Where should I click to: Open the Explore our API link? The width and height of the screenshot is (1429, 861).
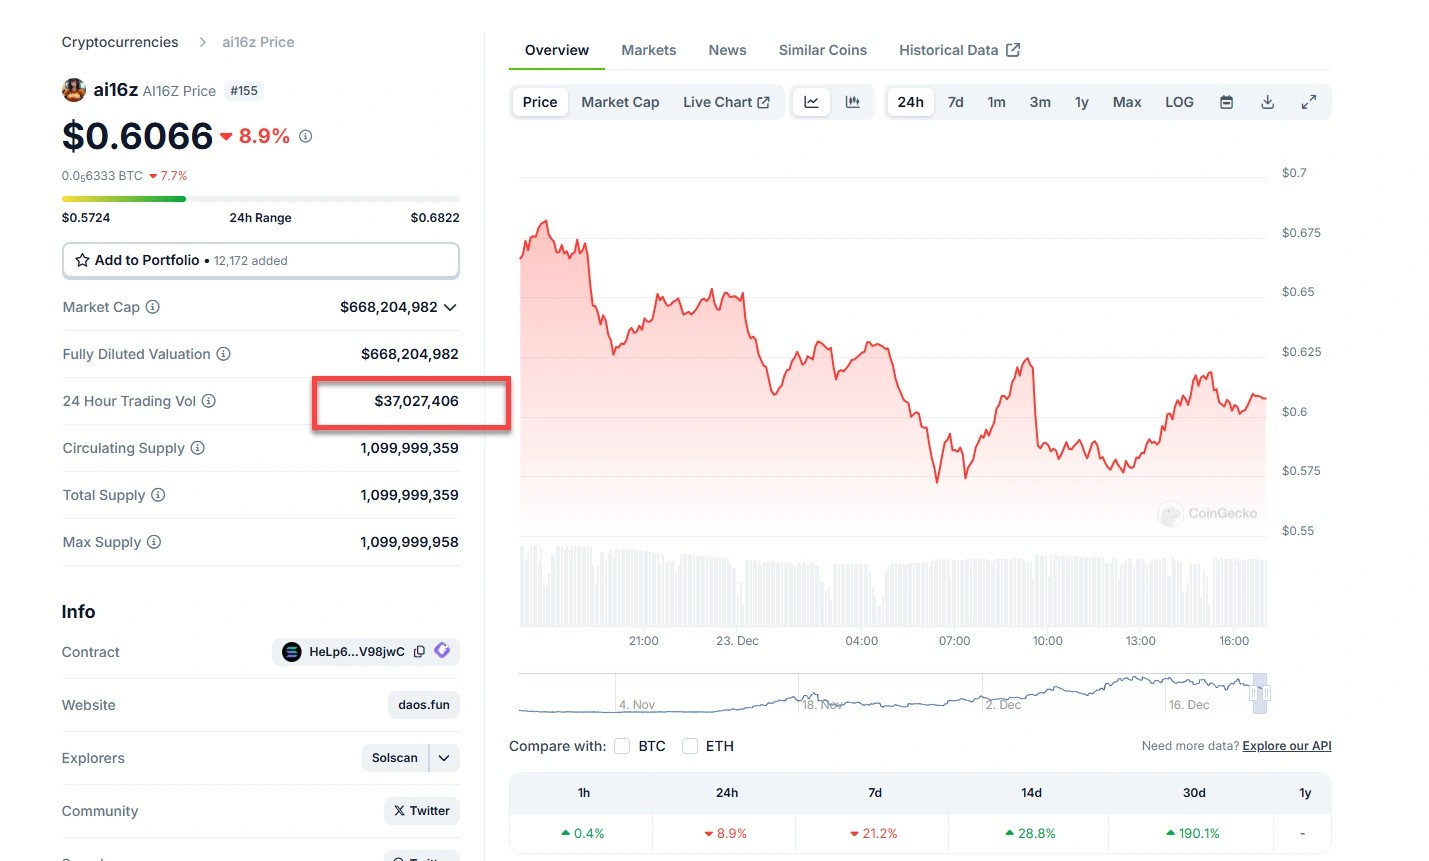pyautogui.click(x=1286, y=746)
